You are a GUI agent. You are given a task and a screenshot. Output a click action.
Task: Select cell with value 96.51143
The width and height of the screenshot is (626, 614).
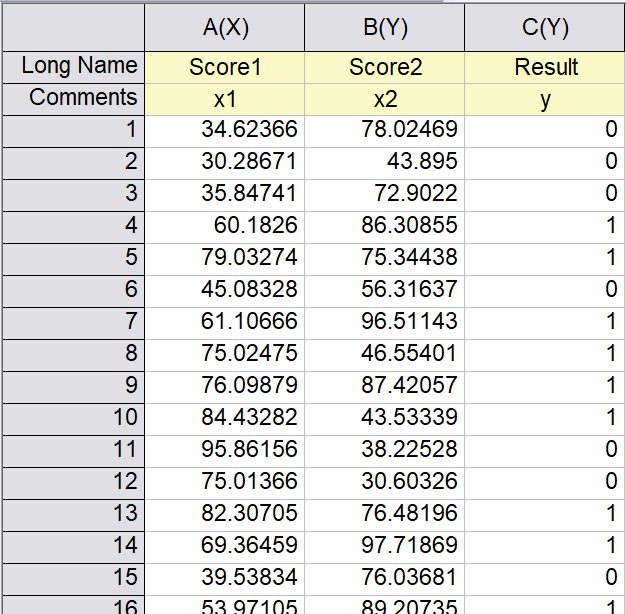point(385,323)
